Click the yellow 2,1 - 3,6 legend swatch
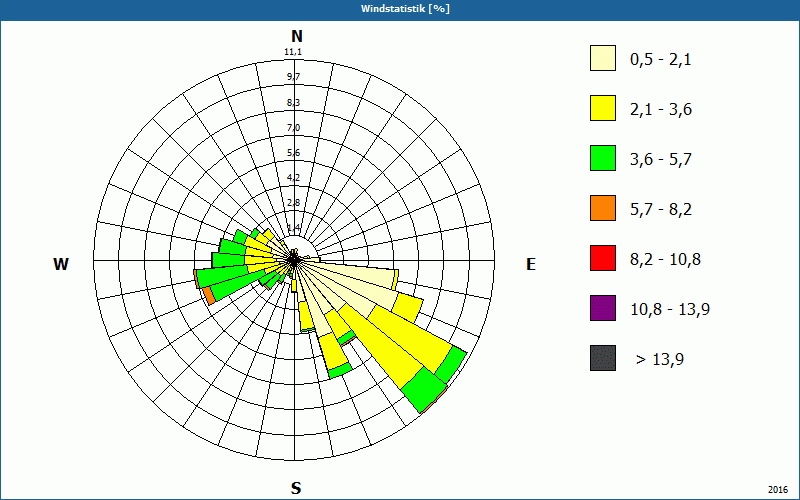 tap(603, 108)
